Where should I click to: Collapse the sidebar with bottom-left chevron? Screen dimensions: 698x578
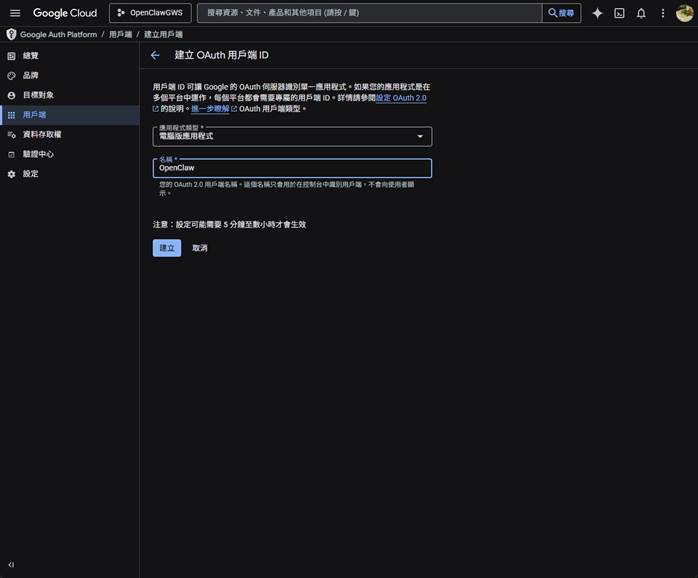(11, 565)
